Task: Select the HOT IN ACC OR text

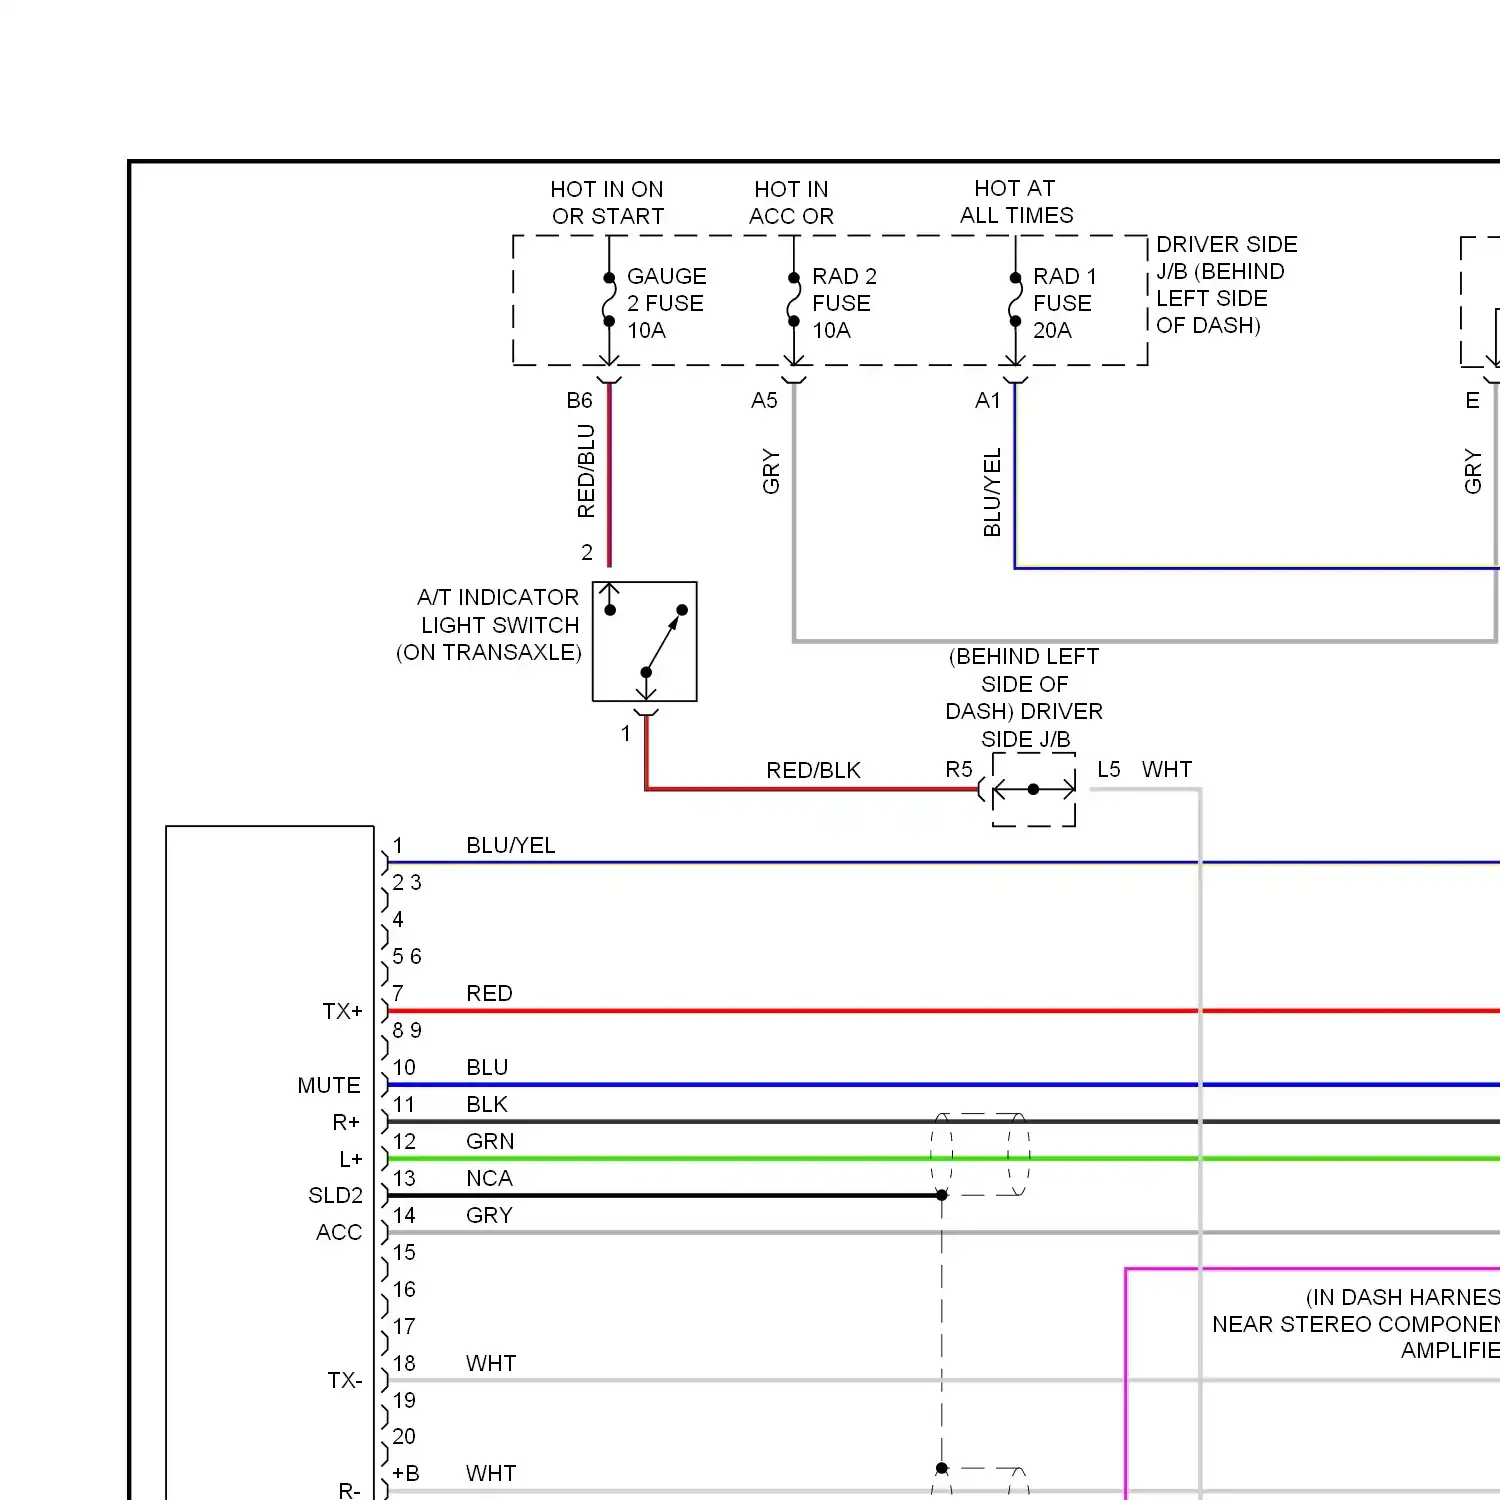Action: (791, 202)
